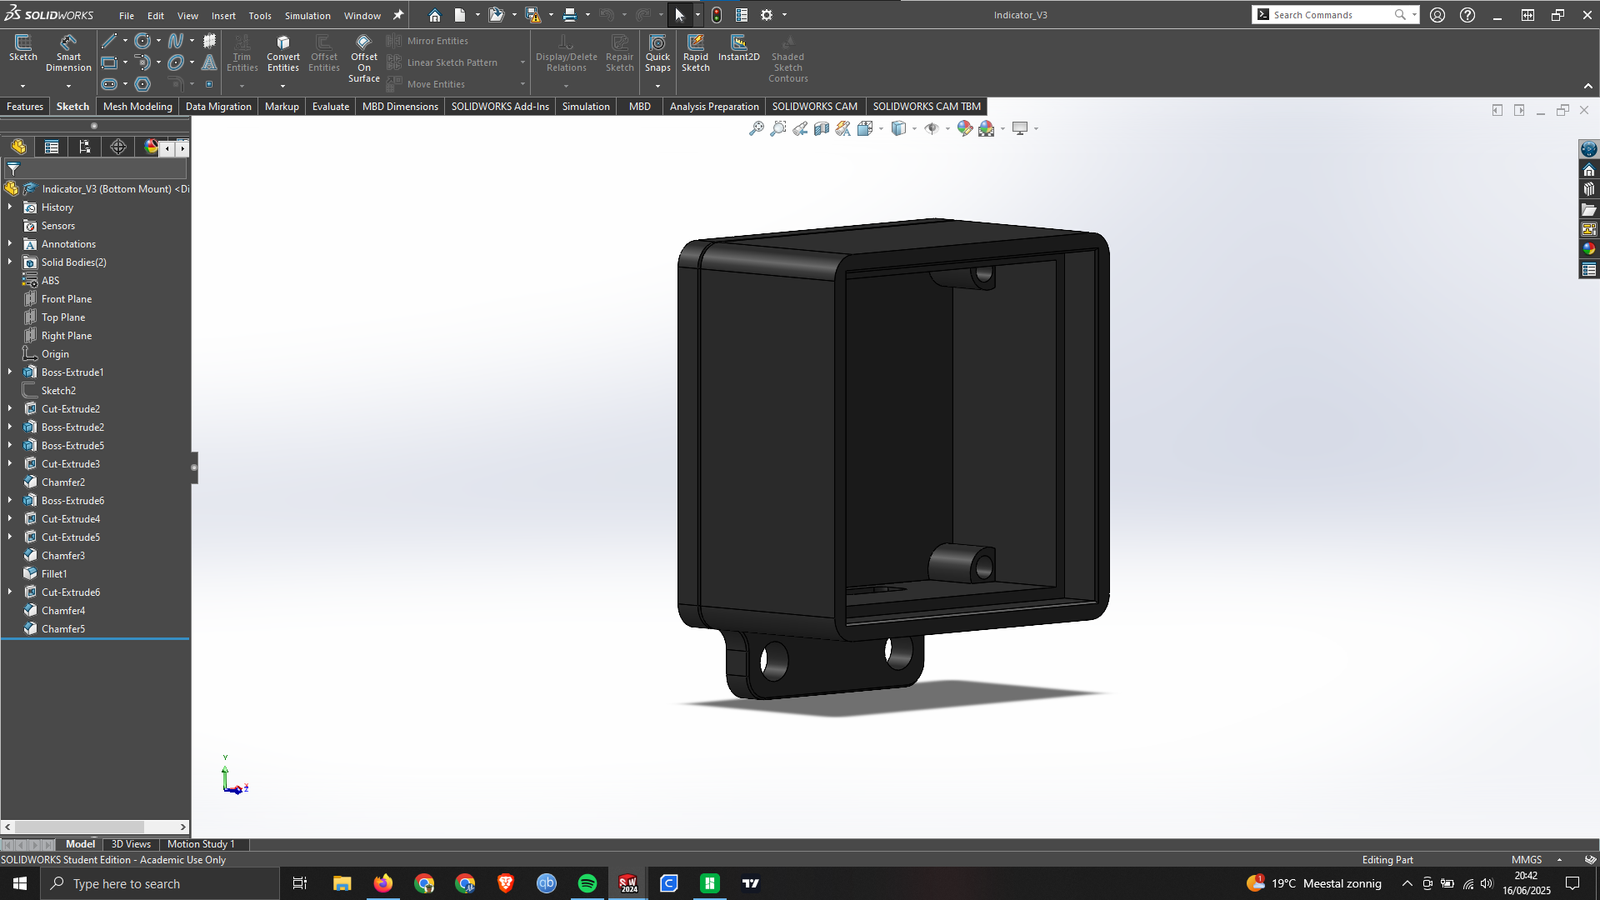Click the Rebuild traffic light icon

pyautogui.click(x=716, y=15)
